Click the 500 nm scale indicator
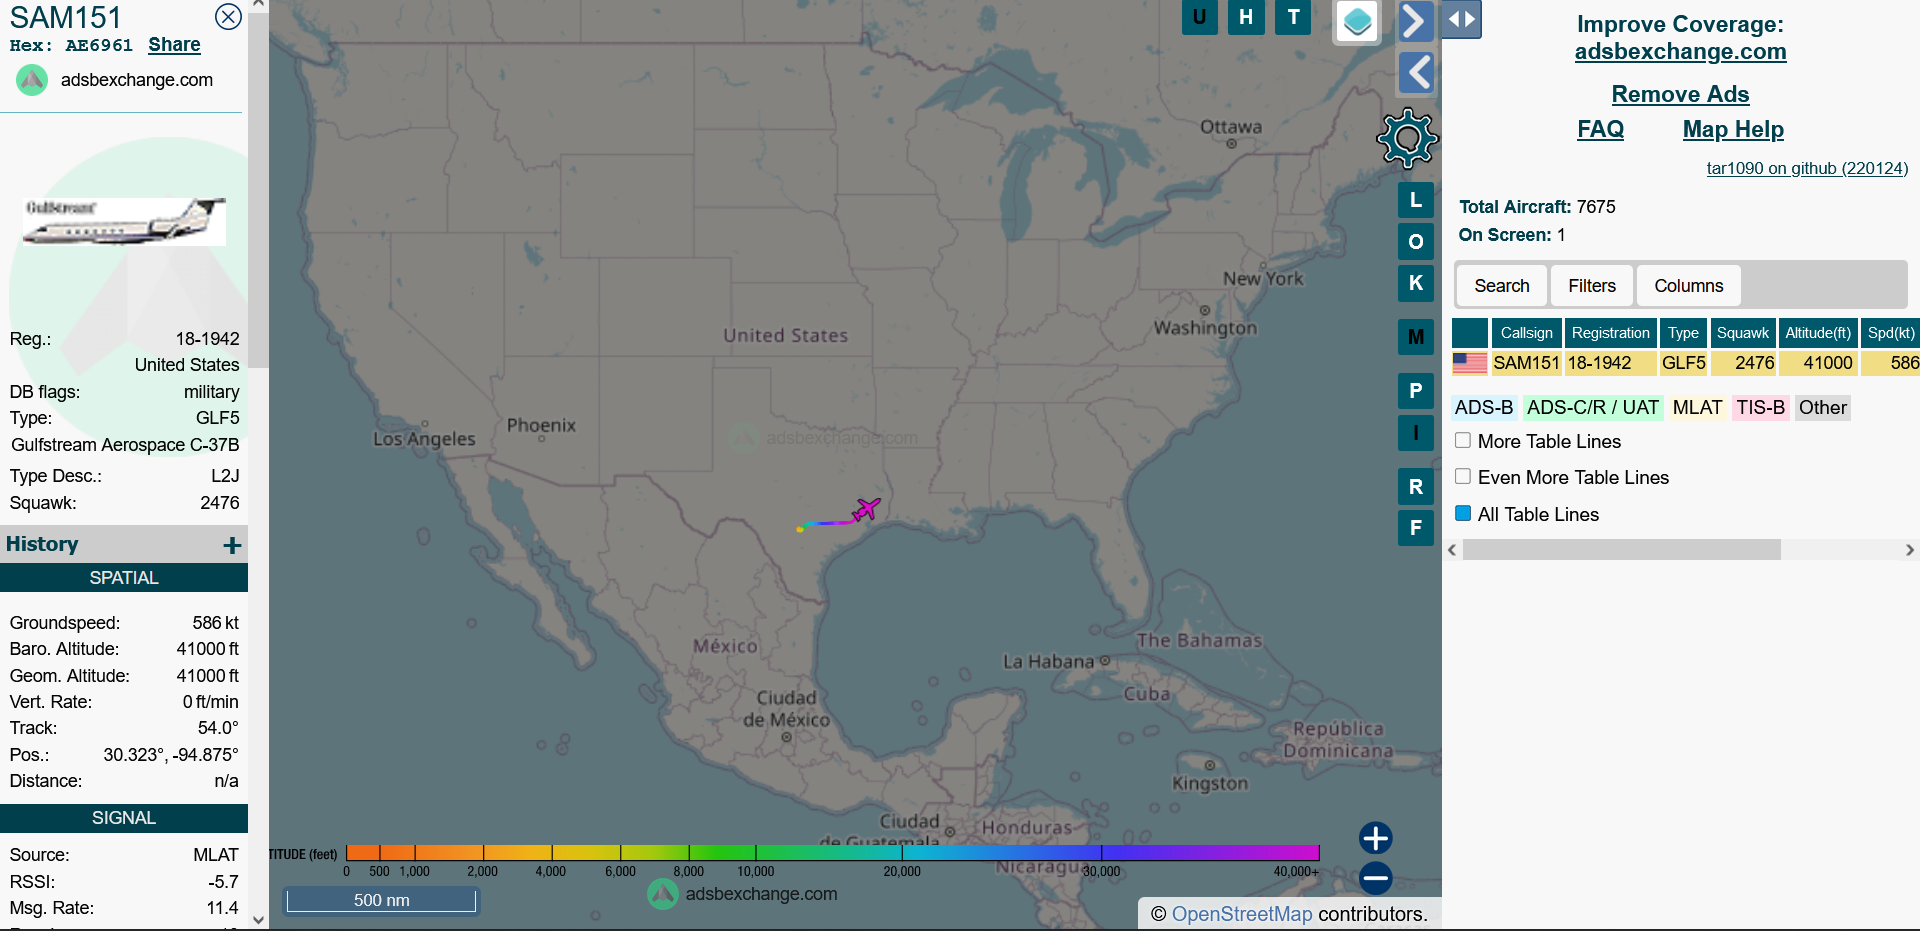The image size is (1920, 931). coord(381,900)
